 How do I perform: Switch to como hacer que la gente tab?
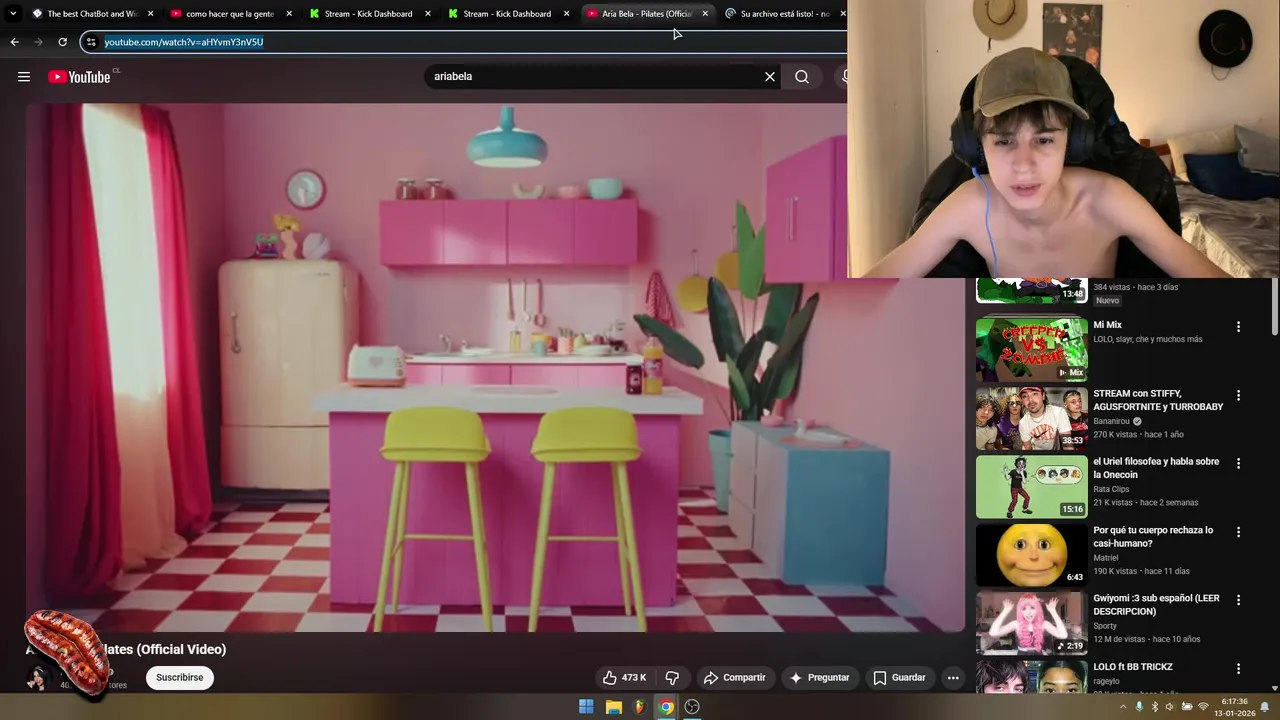[230, 14]
